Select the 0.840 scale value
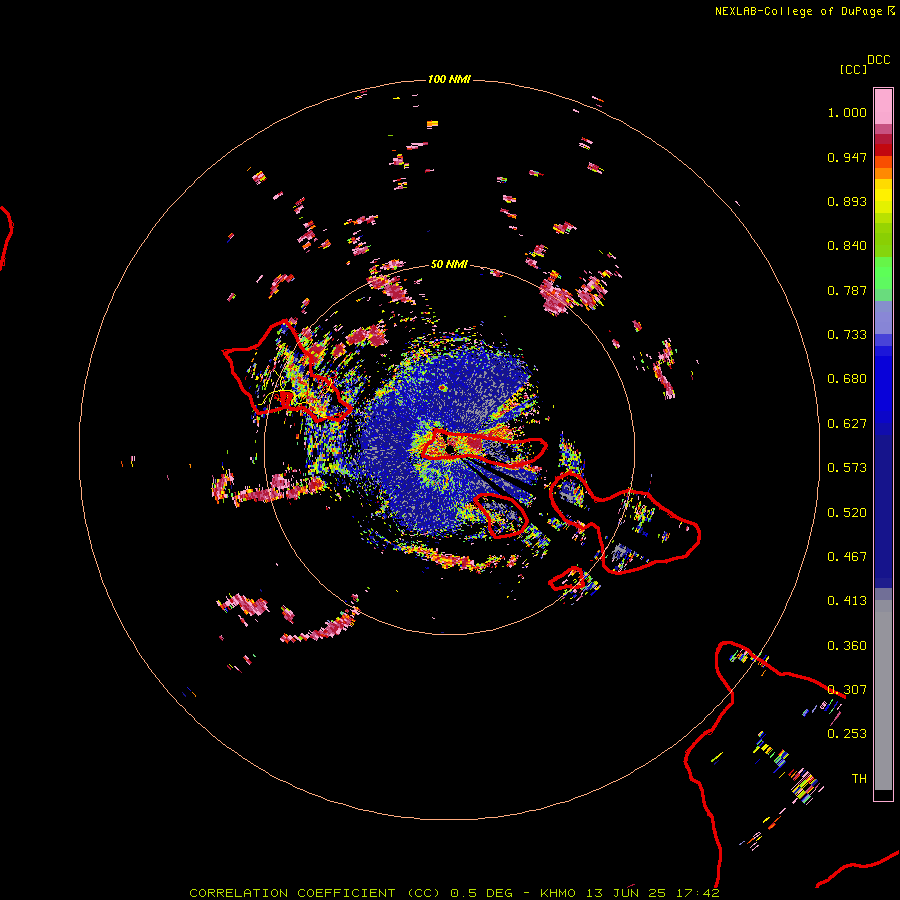 tap(847, 246)
